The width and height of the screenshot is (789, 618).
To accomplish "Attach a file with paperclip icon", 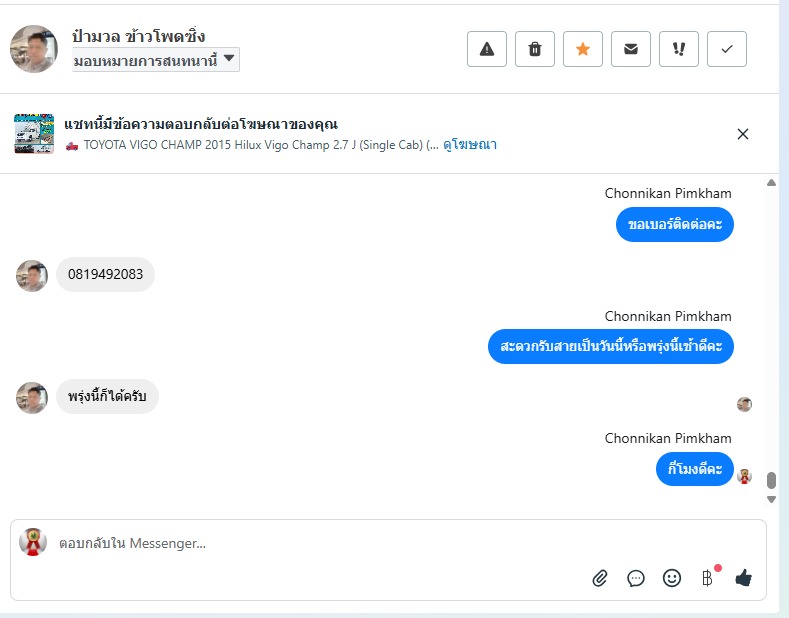I will click(x=599, y=578).
